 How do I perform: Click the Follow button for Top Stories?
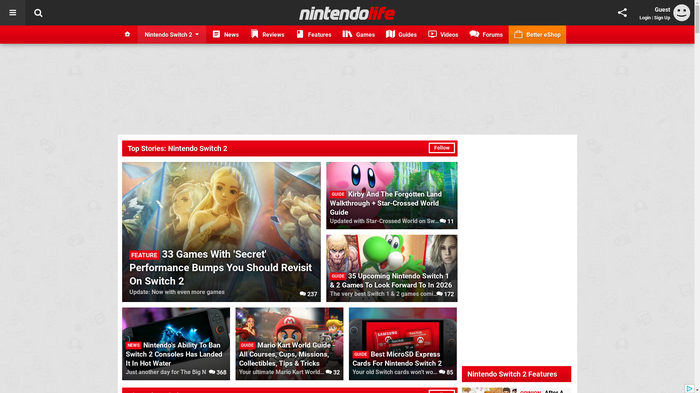[442, 148]
